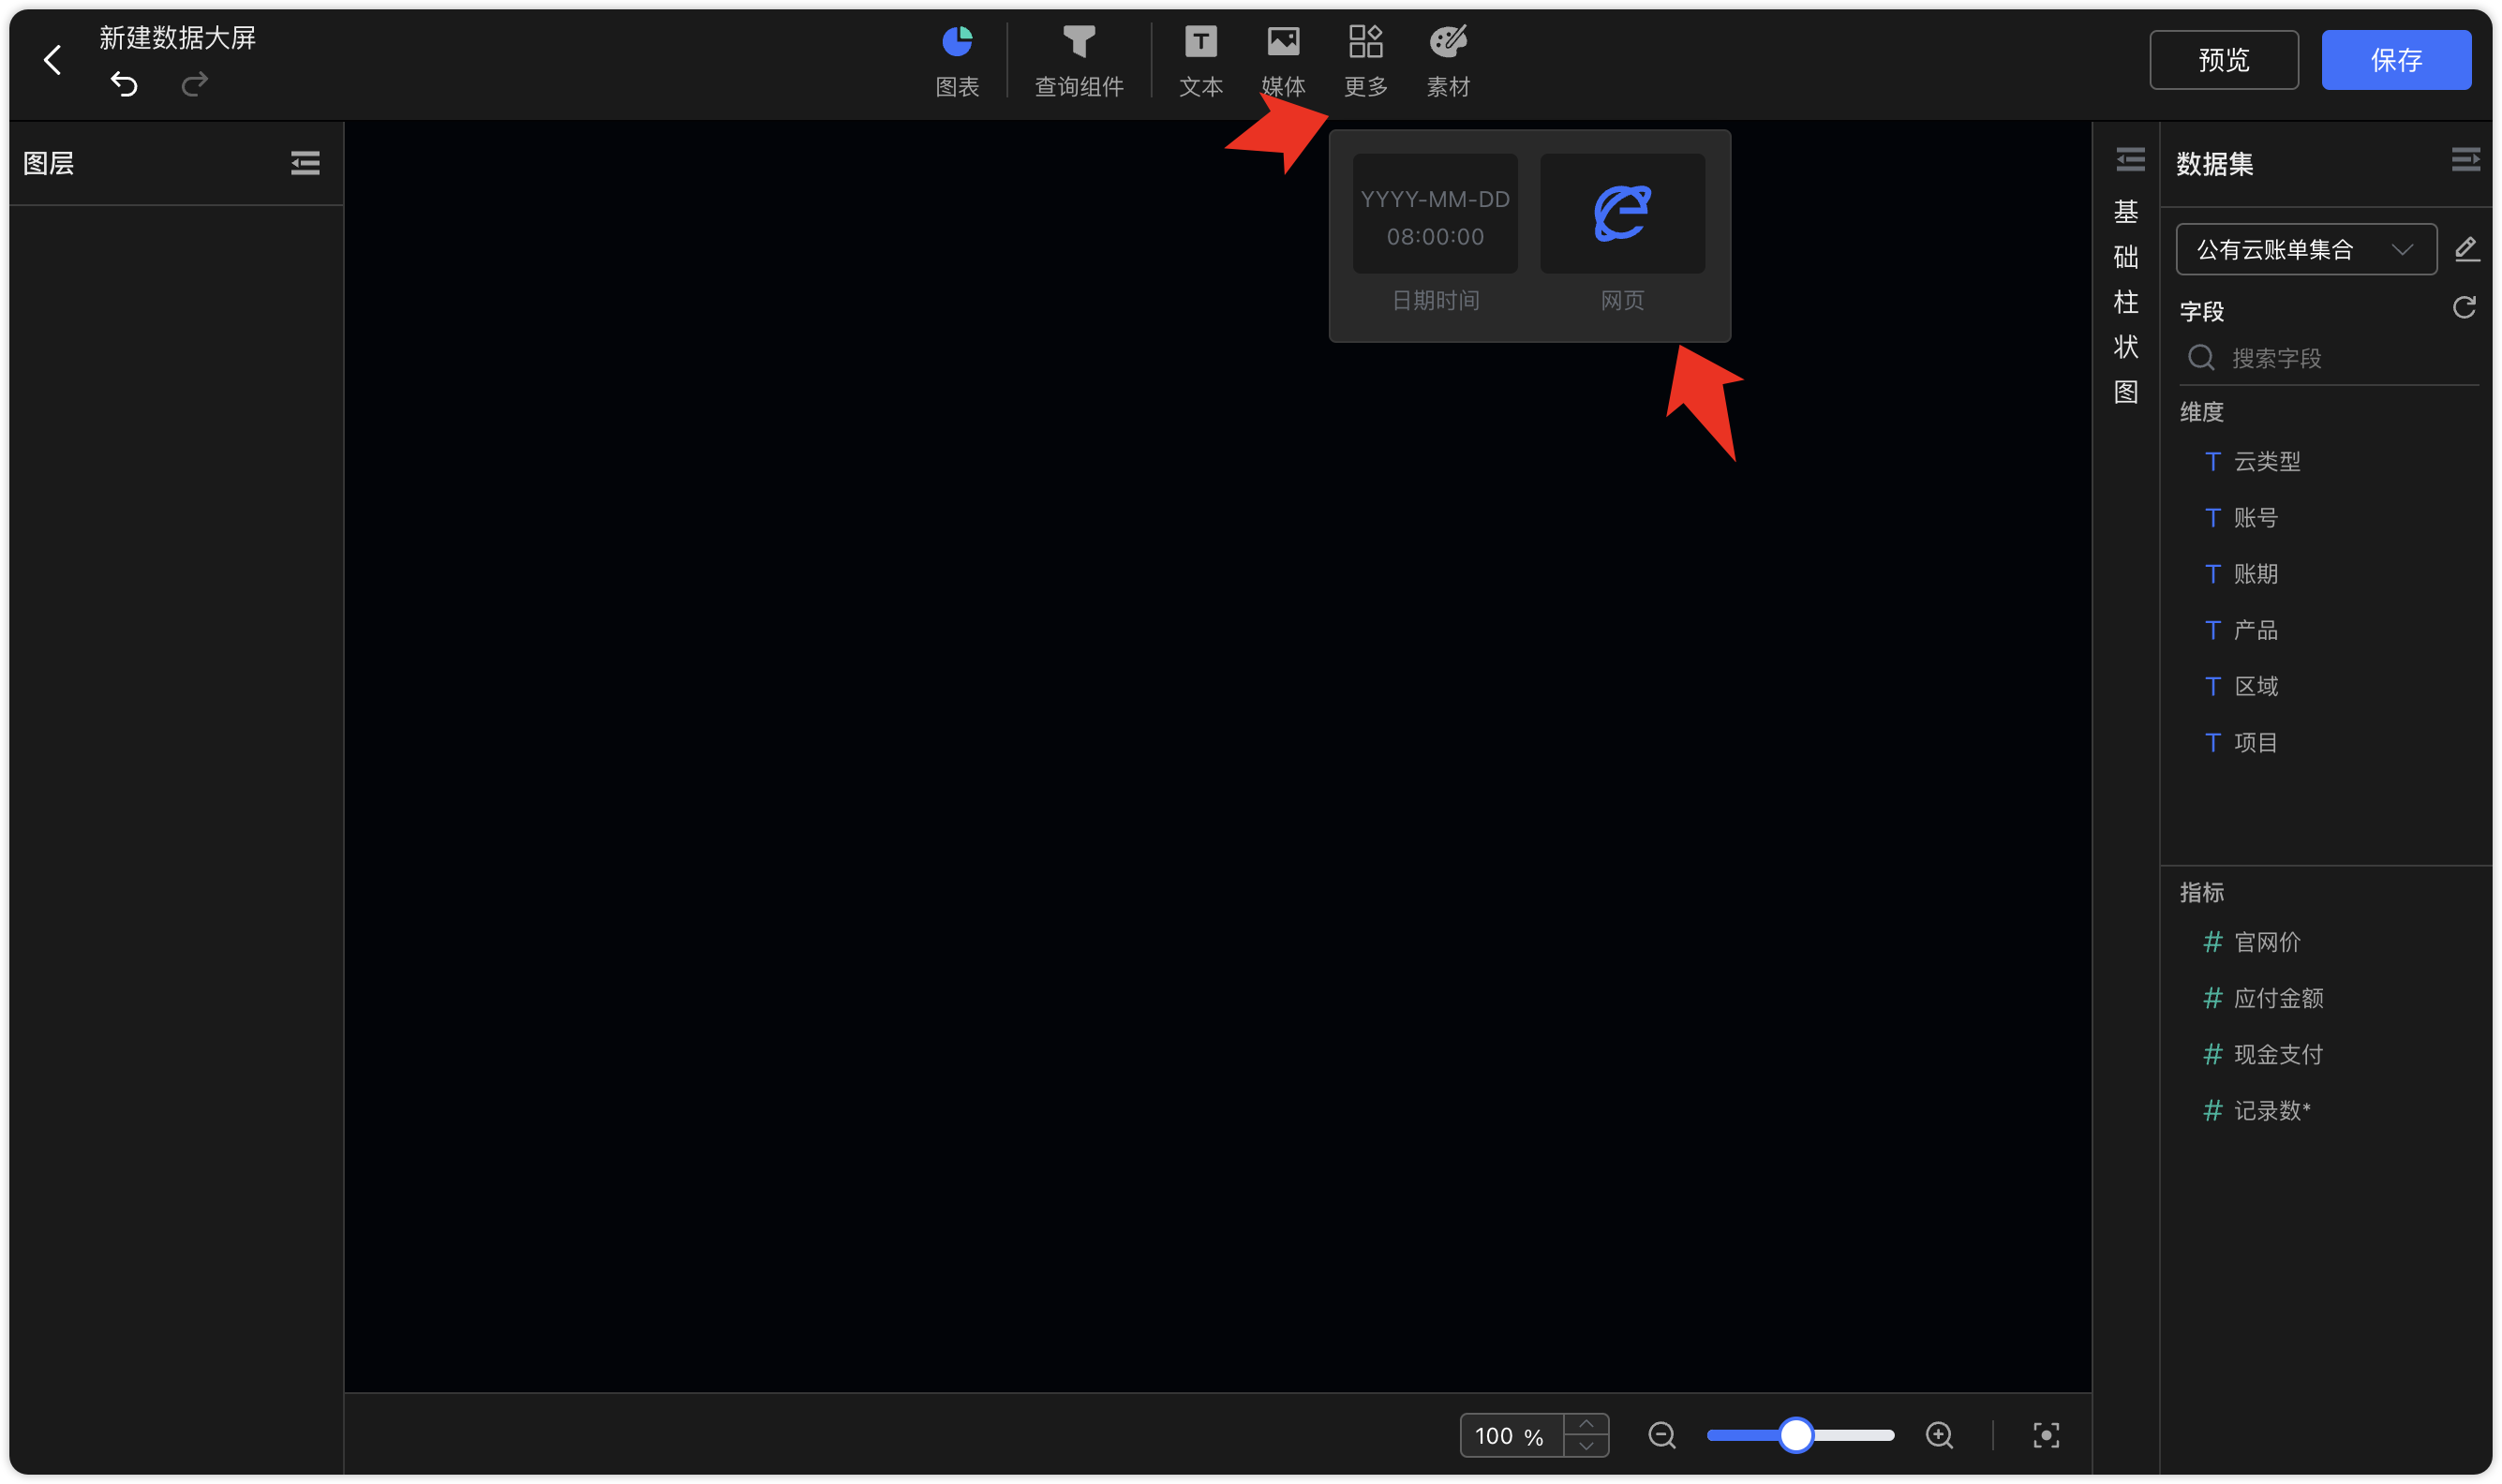Refresh the 字段 fields list
Viewport: 2502px width, 1484px height.
point(2463,308)
